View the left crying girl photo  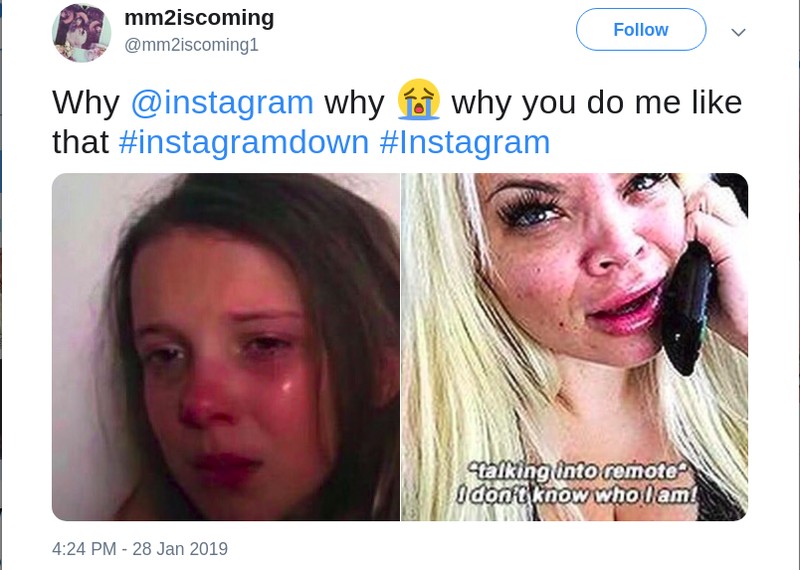point(226,347)
